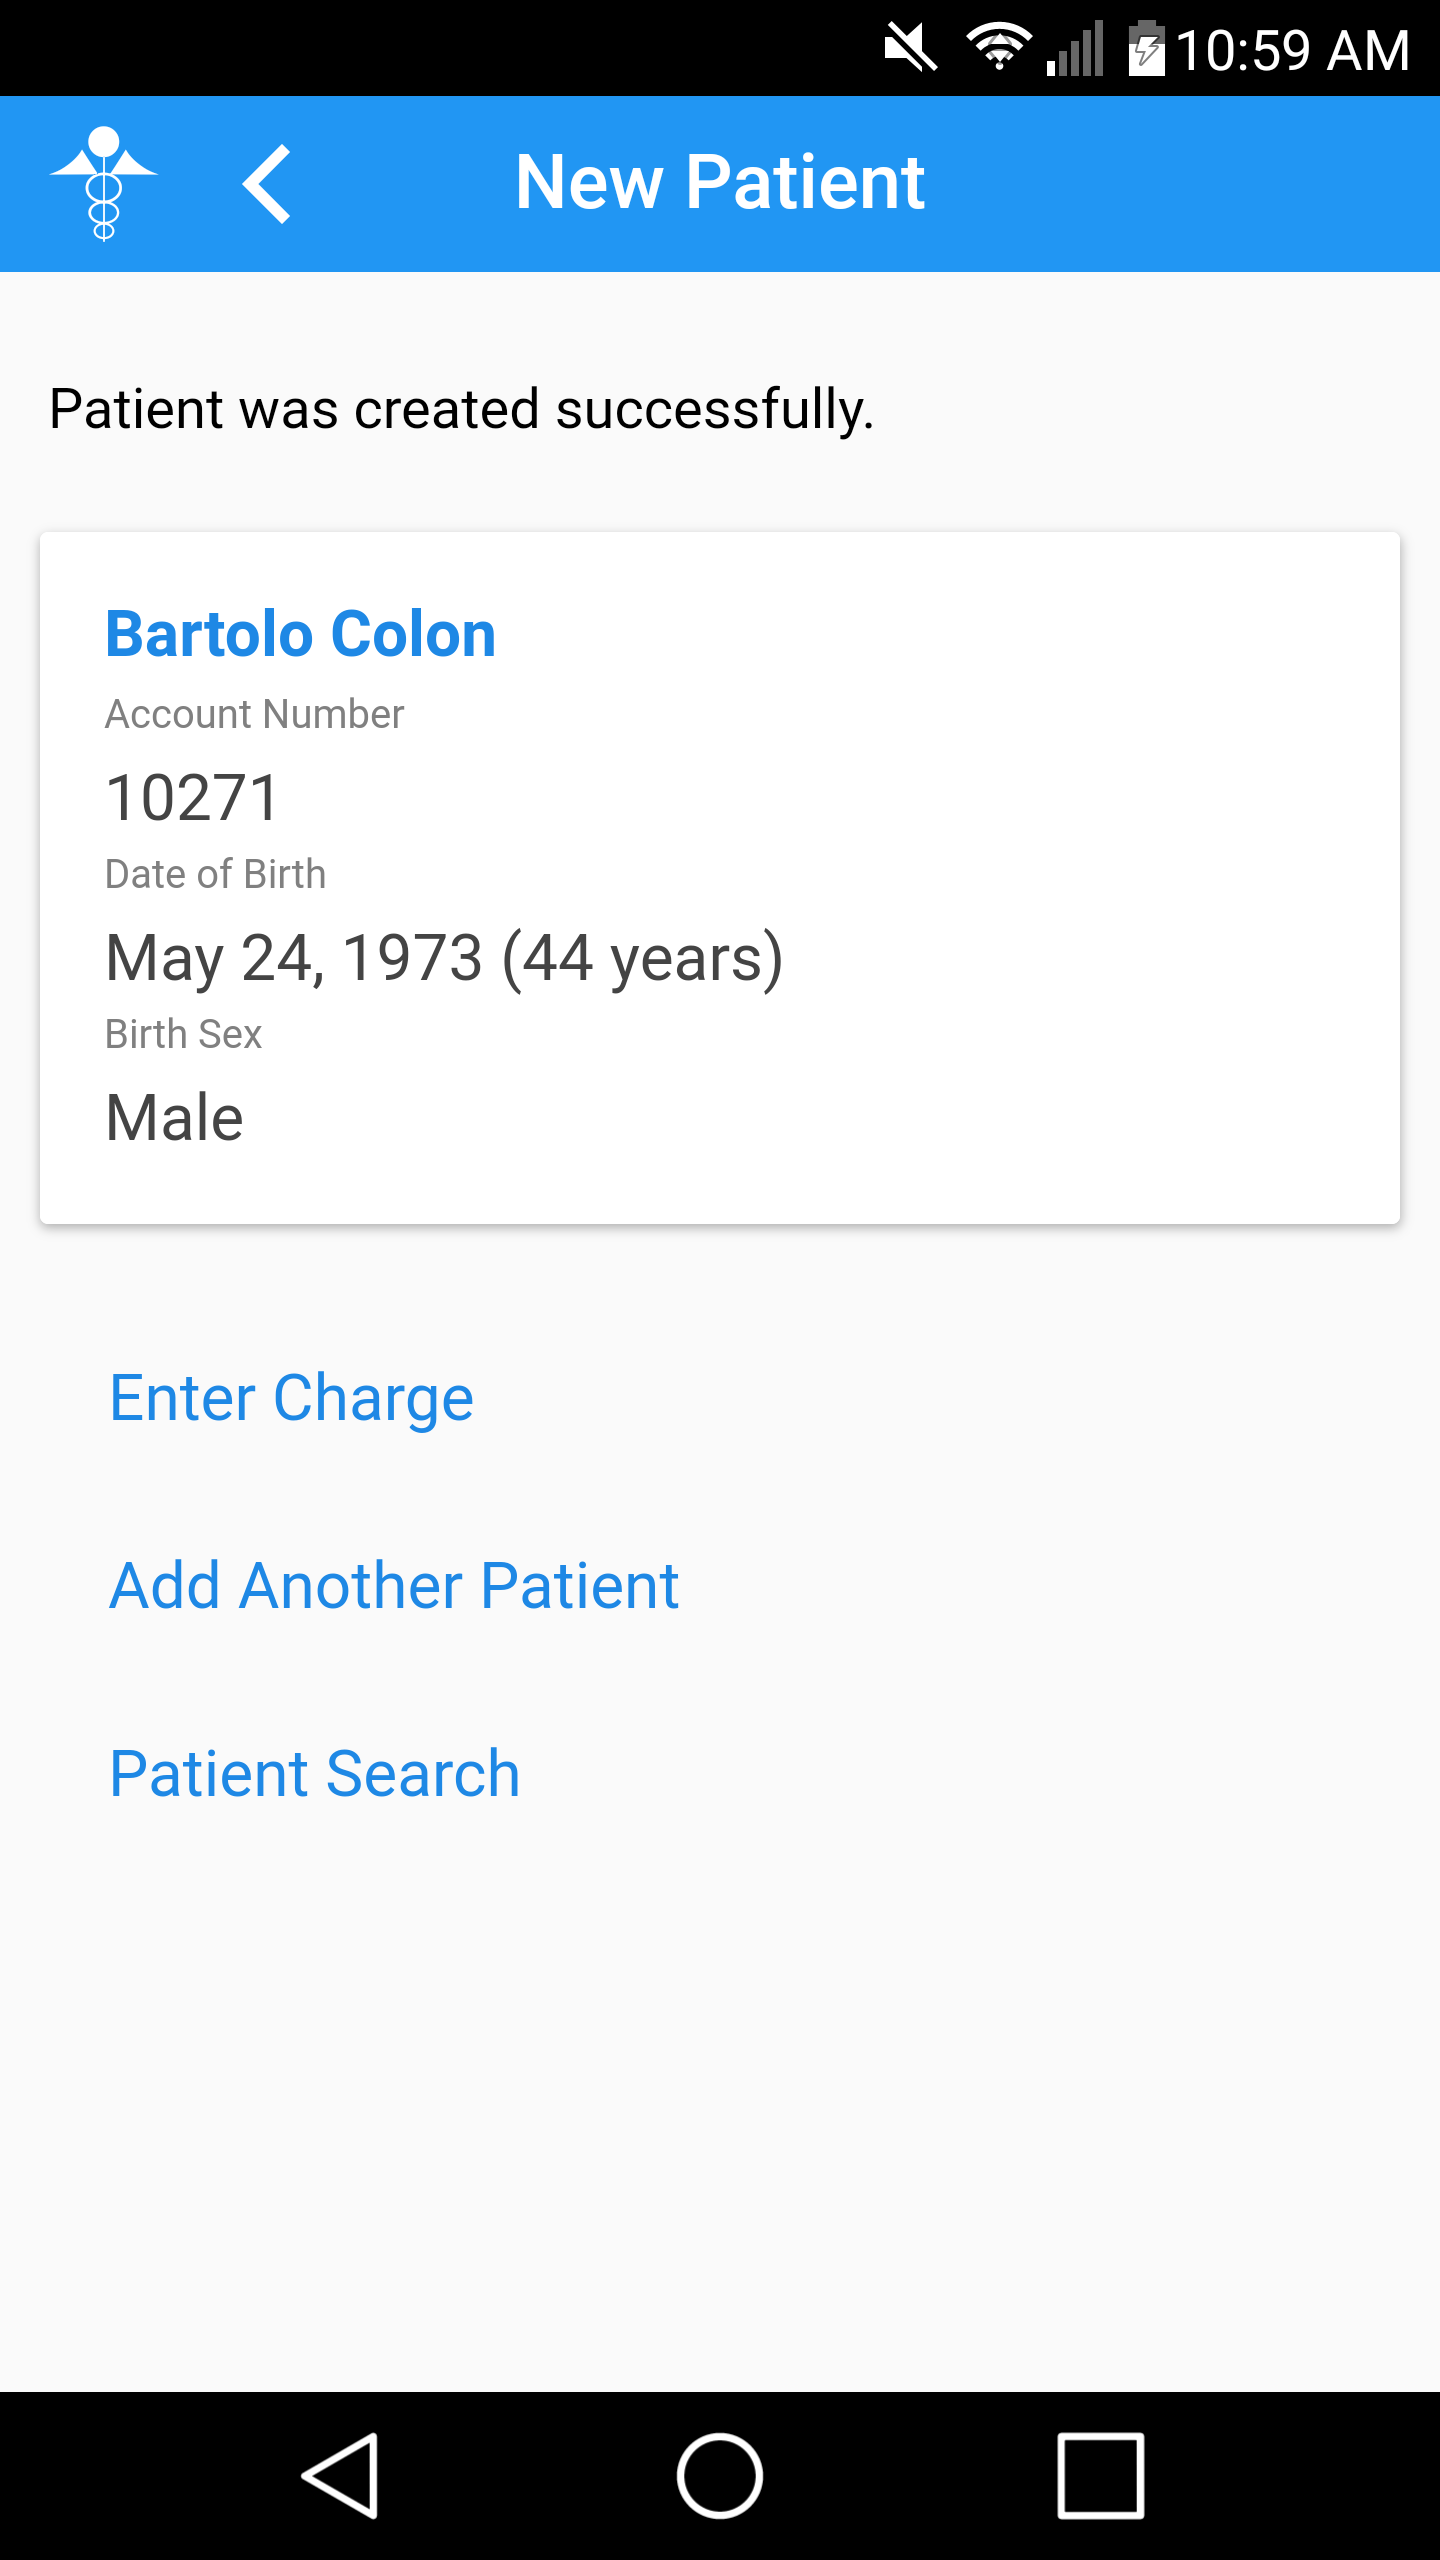
Task: Tap the muted sound status icon
Action: [910, 48]
